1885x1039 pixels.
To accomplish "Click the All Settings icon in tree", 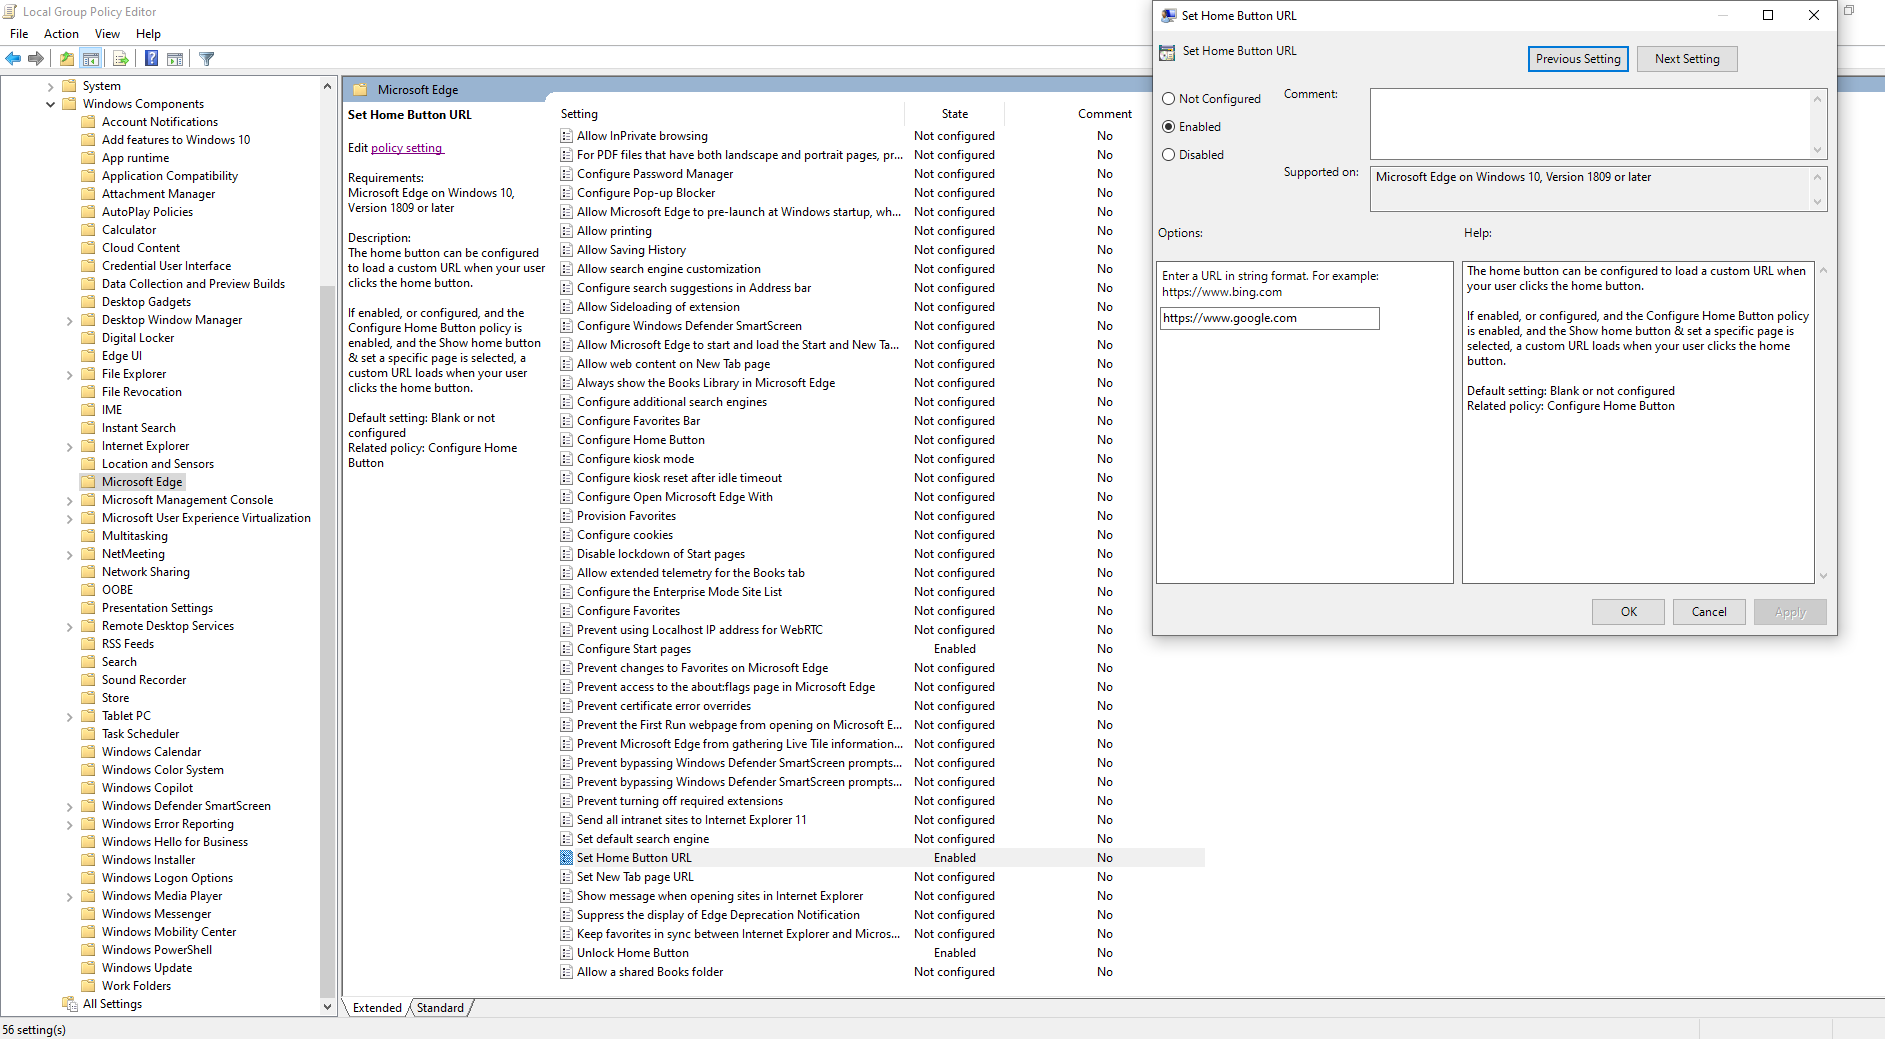I will click(x=70, y=1004).
